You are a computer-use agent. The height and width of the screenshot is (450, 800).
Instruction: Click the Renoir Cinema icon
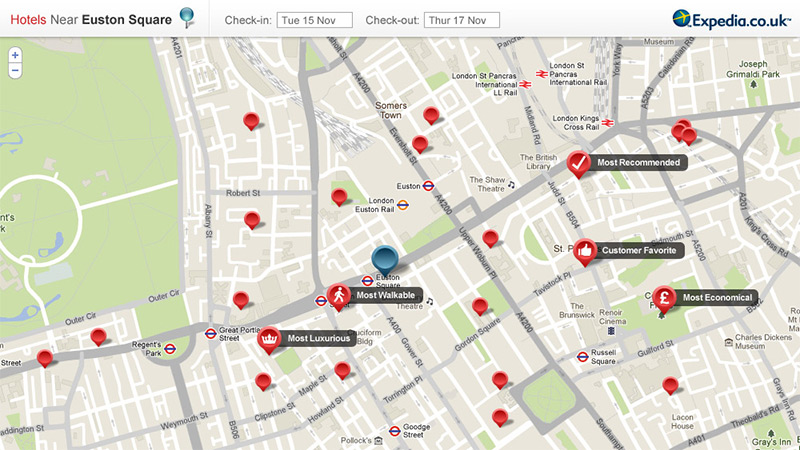point(611,331)
